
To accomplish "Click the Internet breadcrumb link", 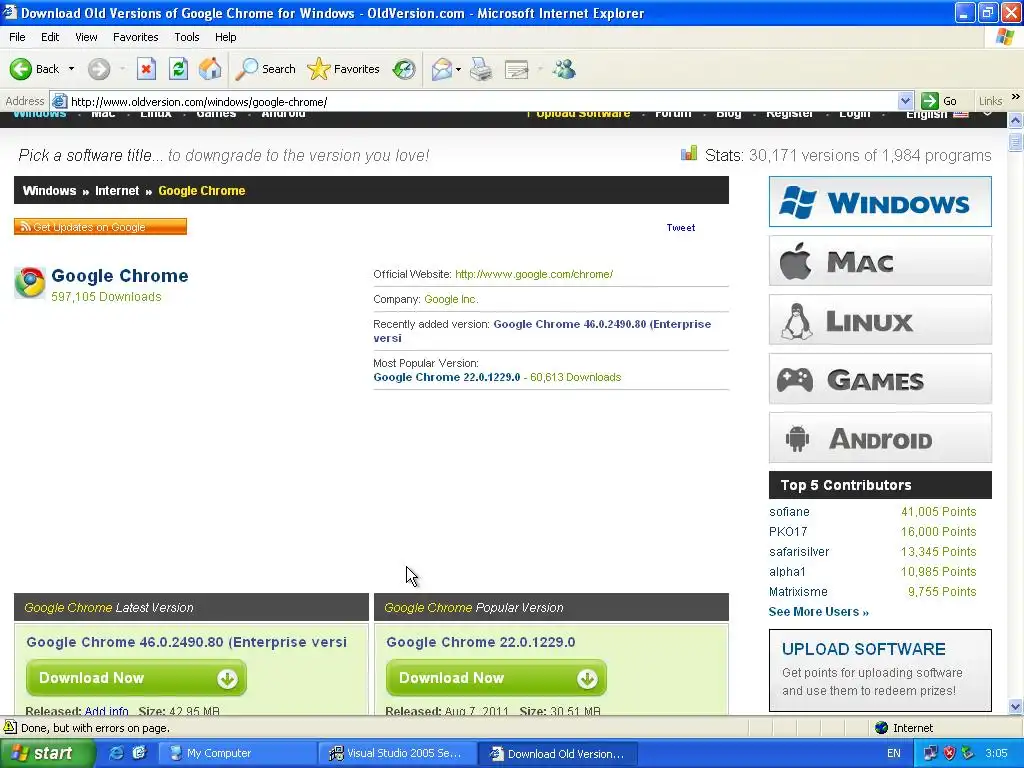I will (117, 191).
